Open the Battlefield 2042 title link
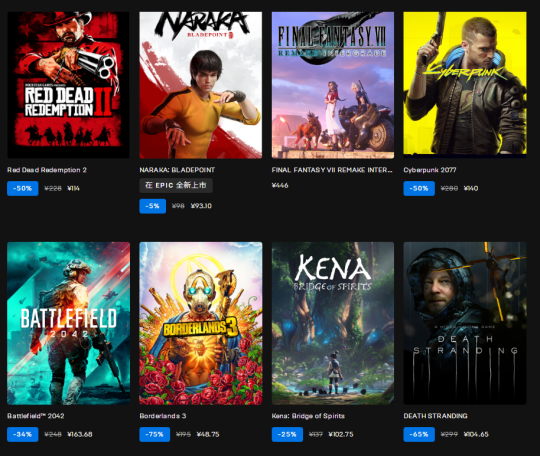Viewport: 540px width, 456px height. [x=36, y=416]
